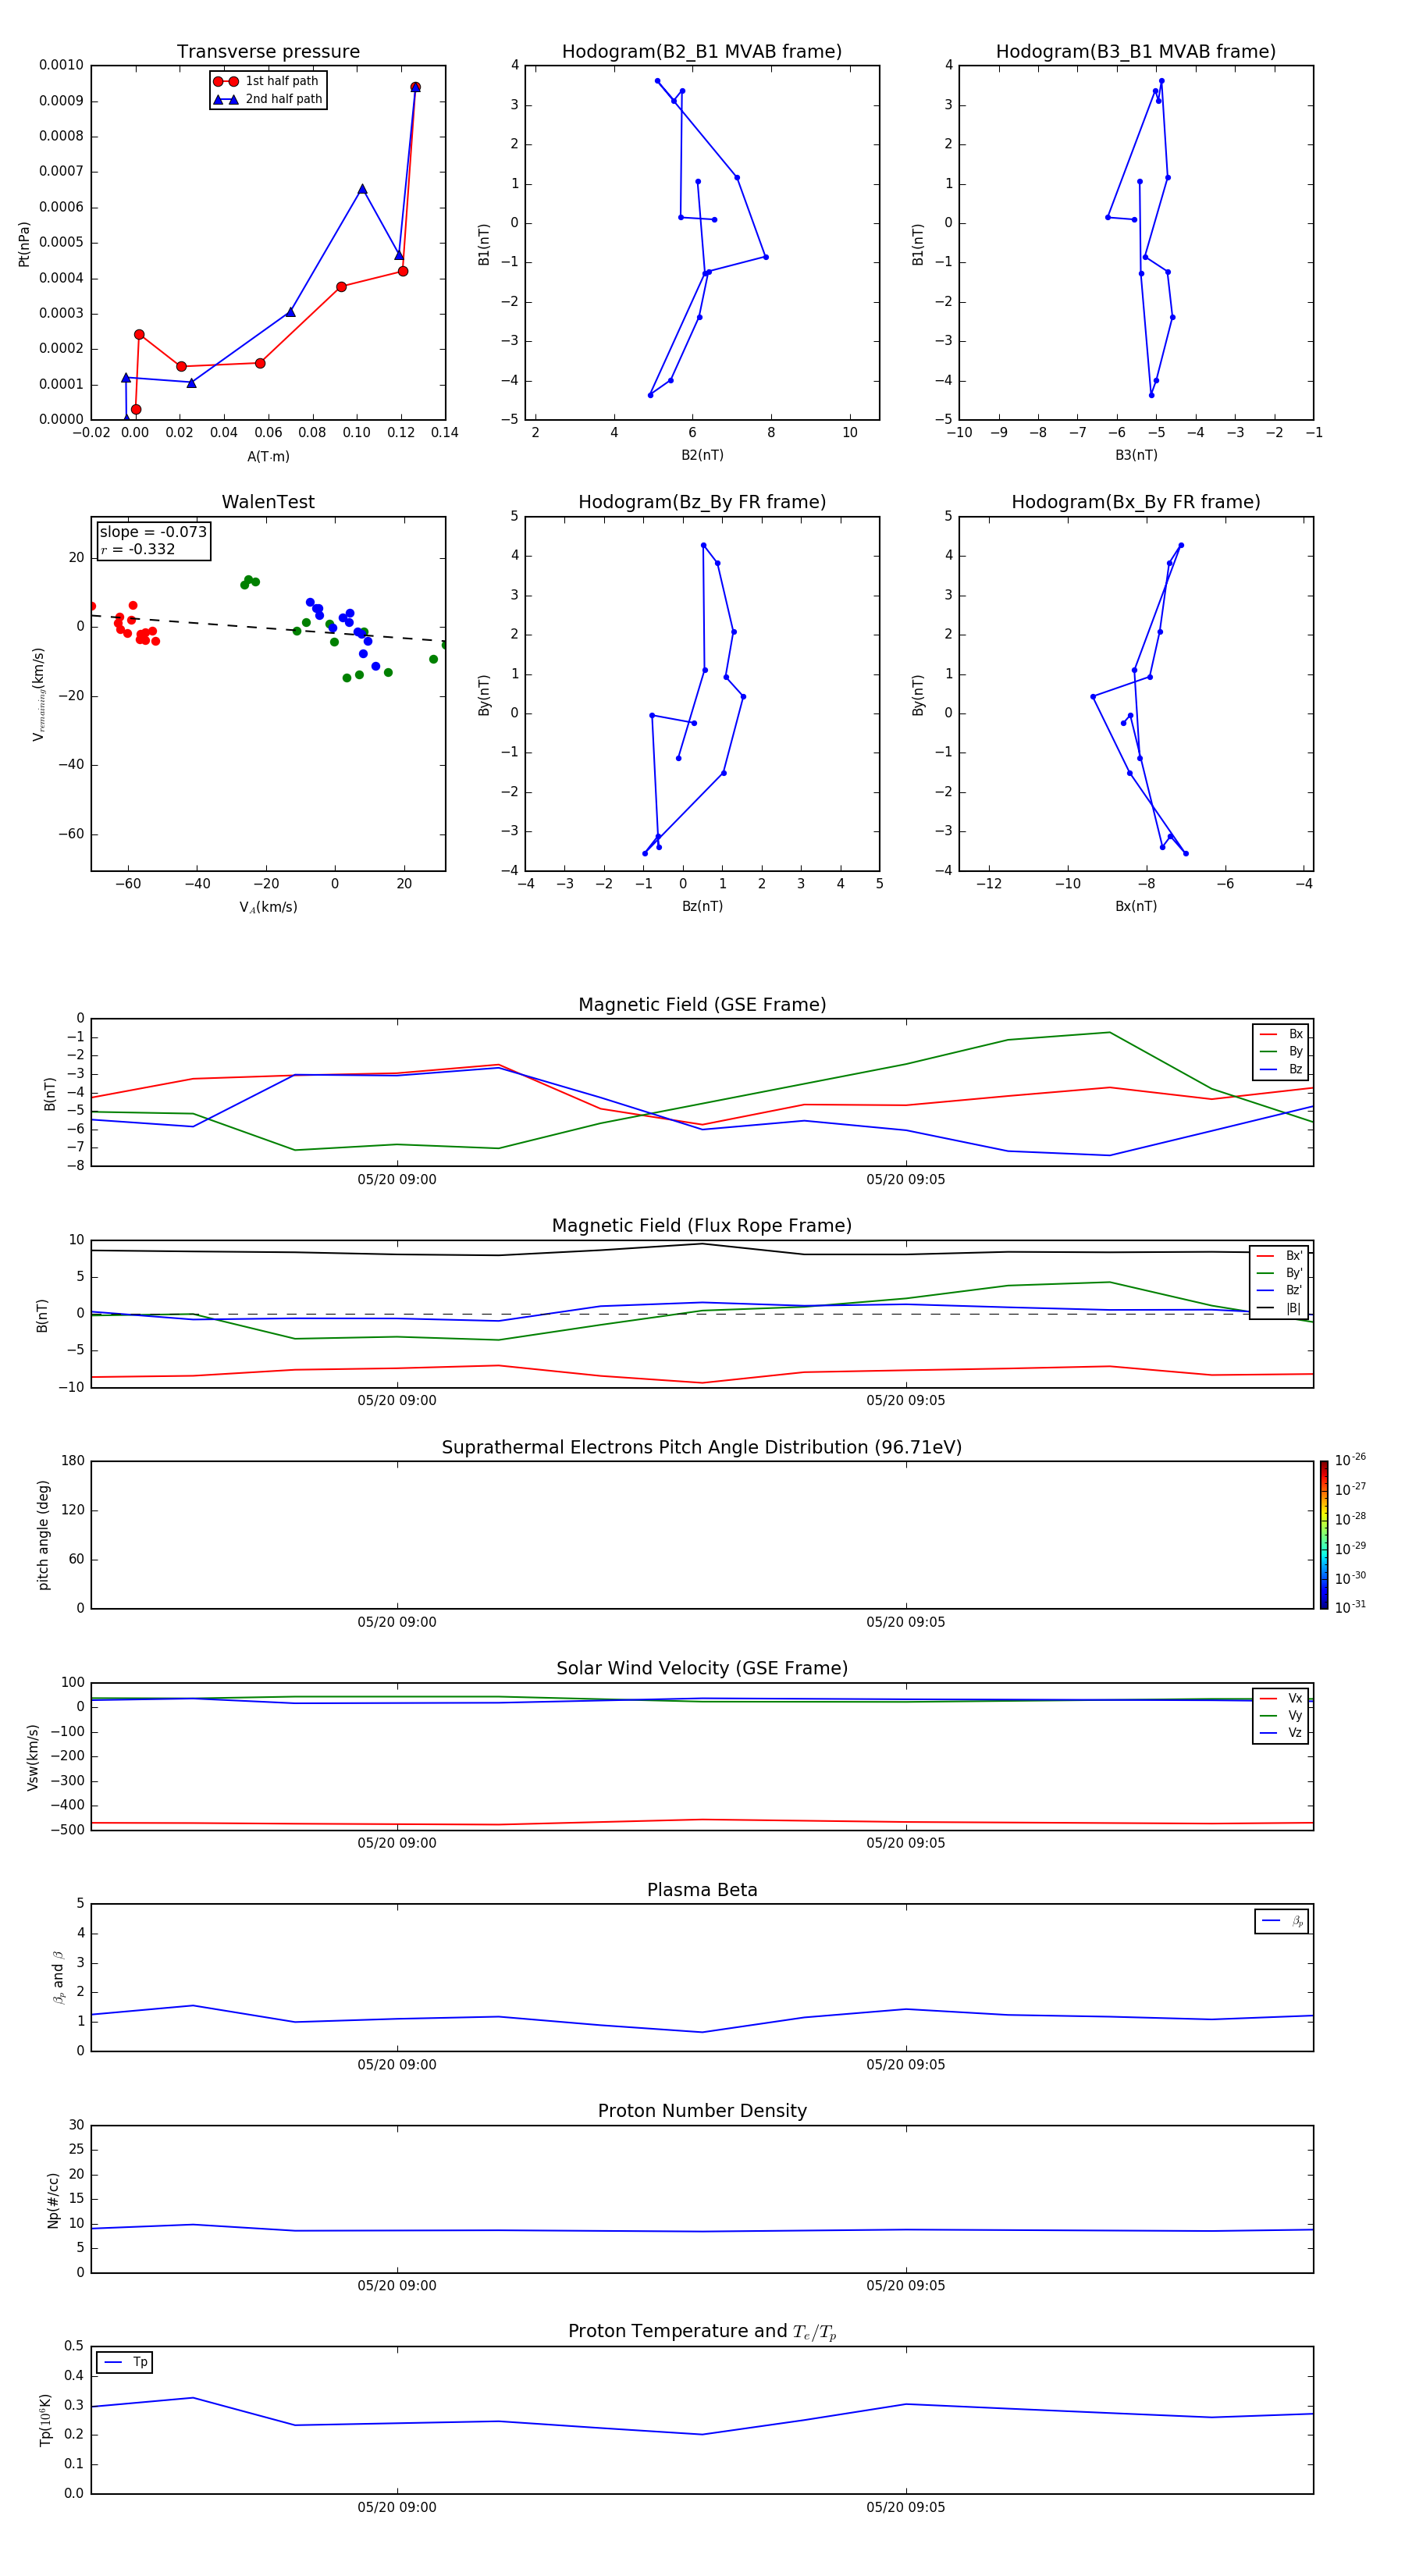This screenshot has width=1405, height=2576.
Task: Click the 'Magnetic Field (Flux Rope Frame)' title
Action: coord(702,1226)
